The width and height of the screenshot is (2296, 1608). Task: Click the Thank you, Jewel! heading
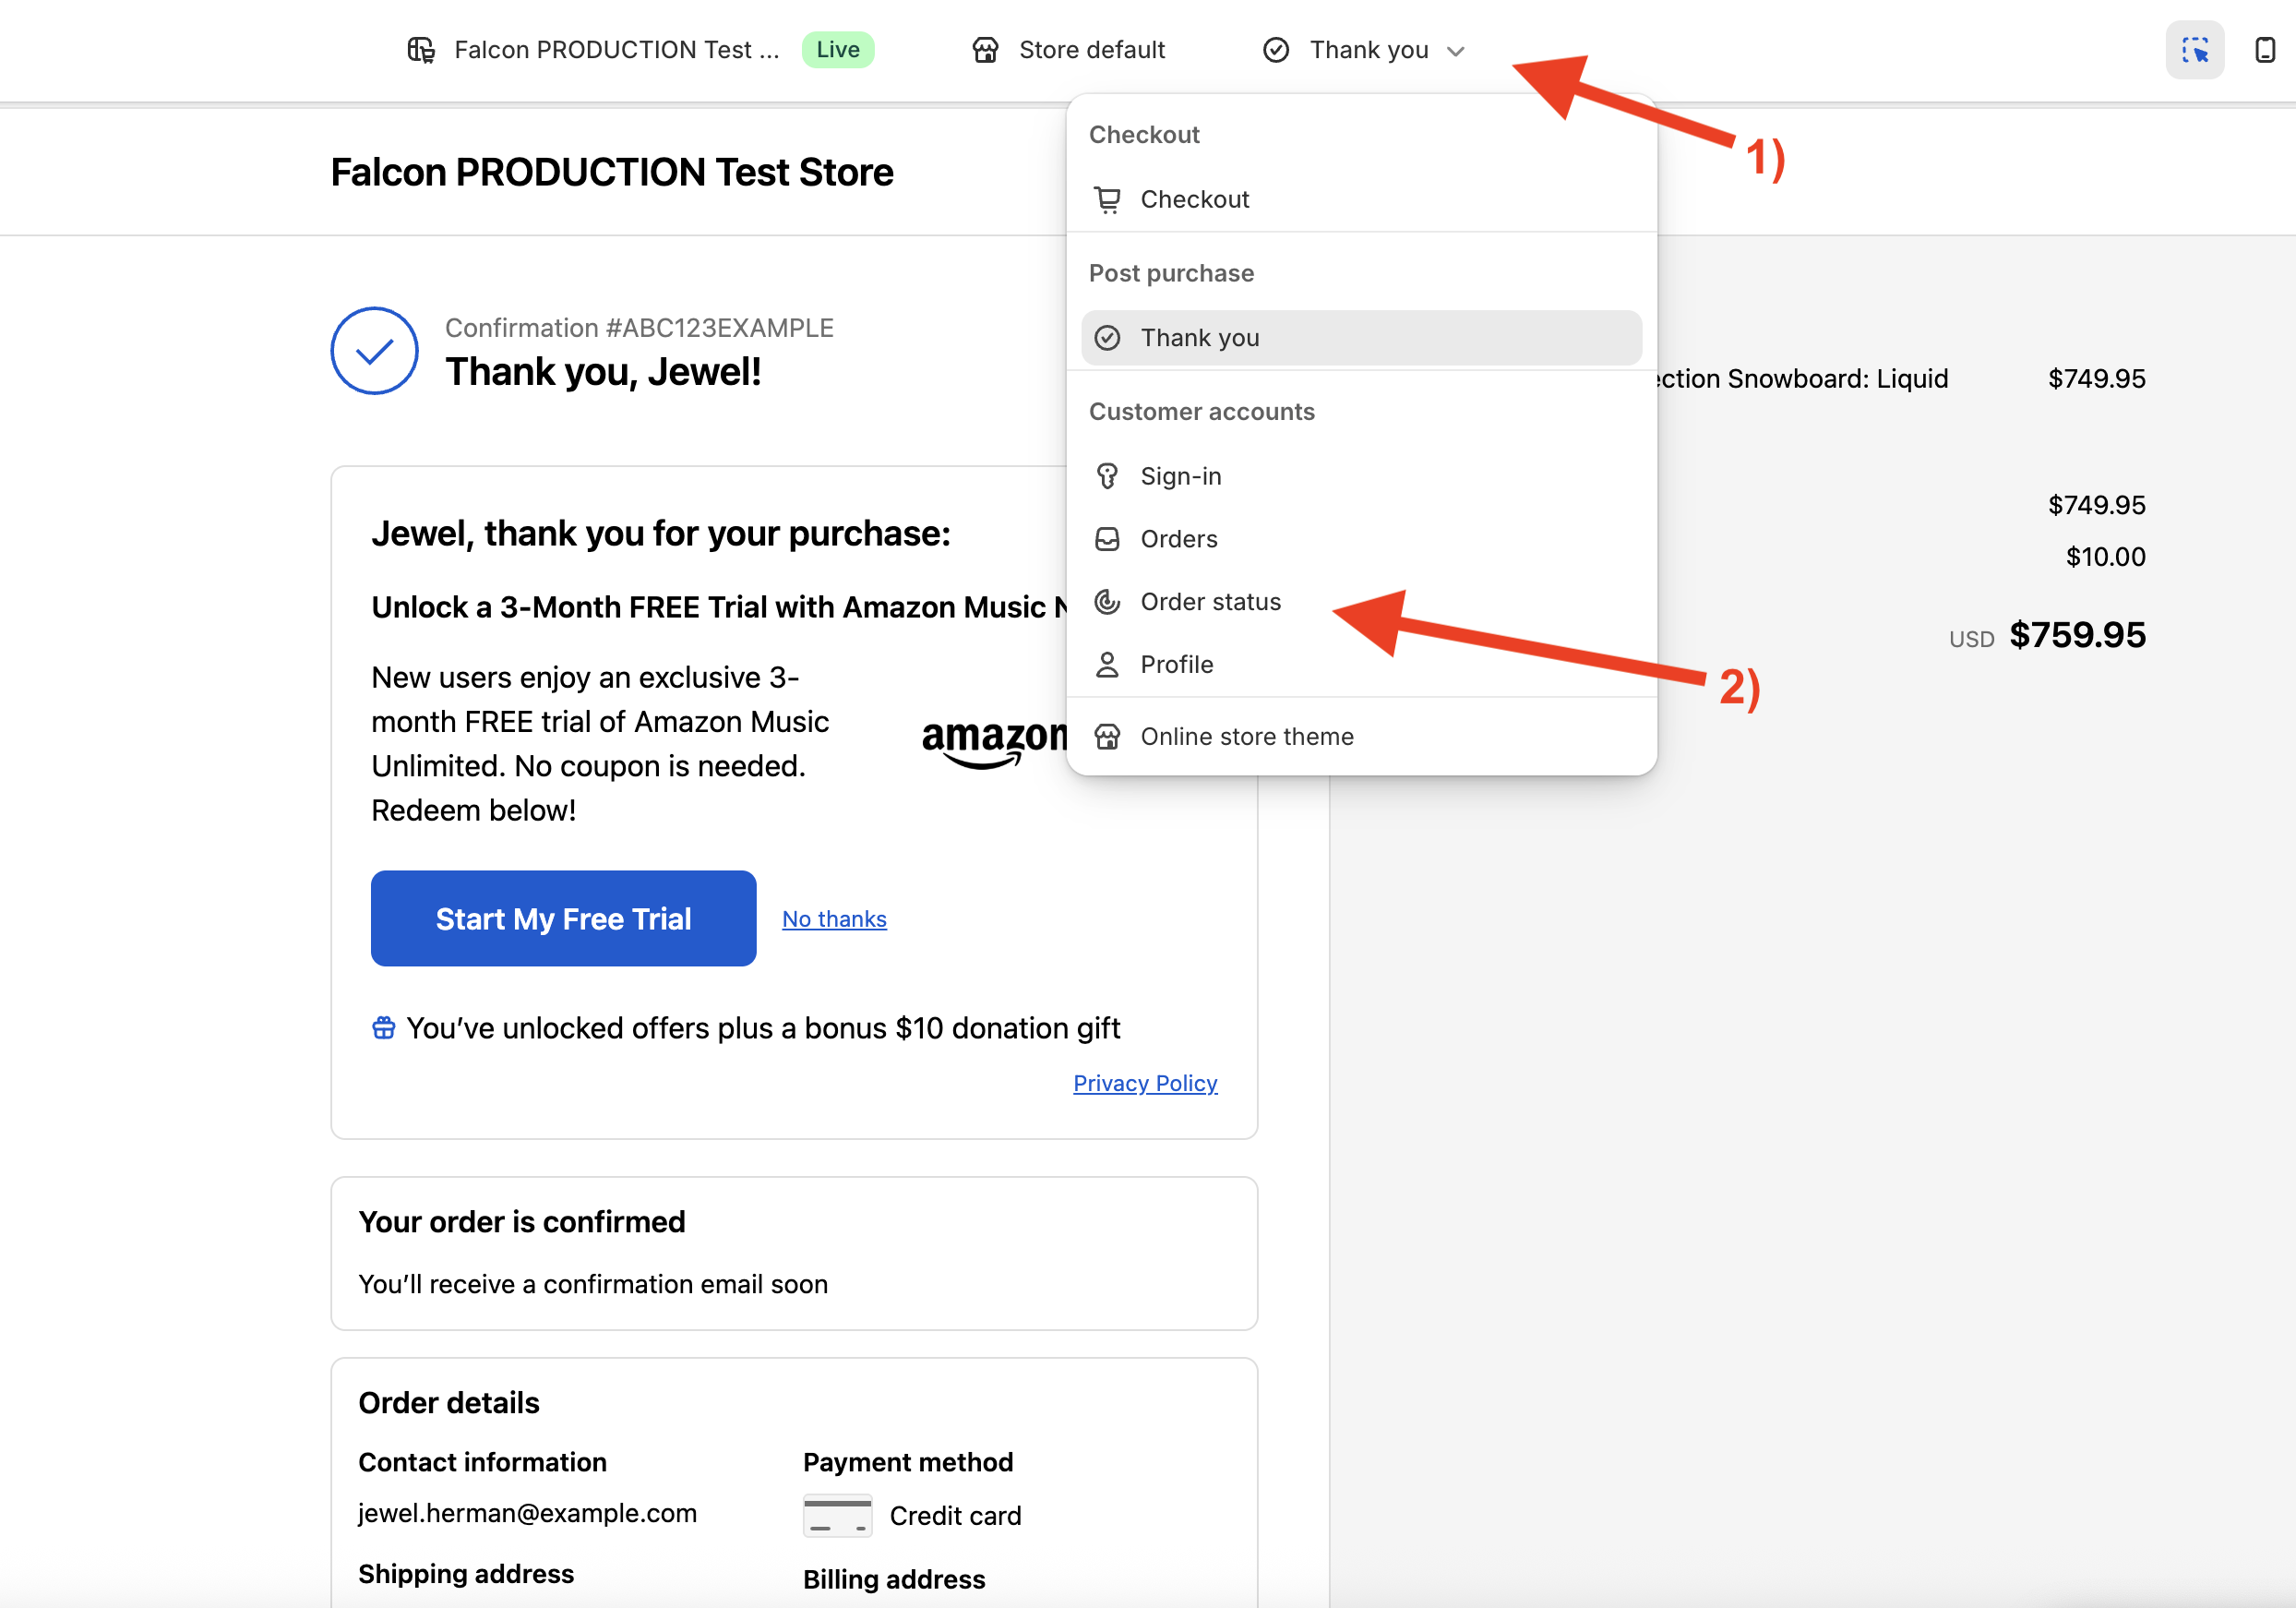pos(603,372)
